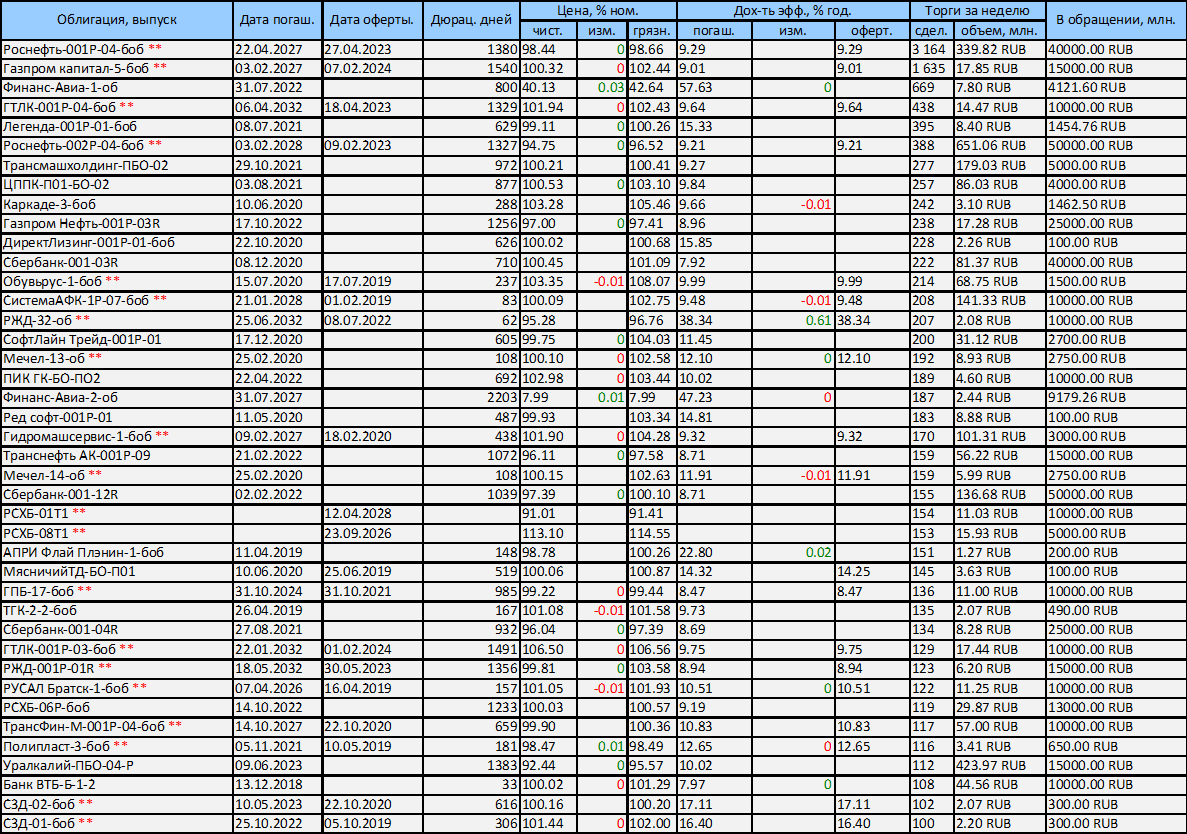The height and width of the screenshot is (834, 1187).
Task: Select the 'Трансмашхолдинг-ПБО-02' bond cell
Action: pos(86,165)
